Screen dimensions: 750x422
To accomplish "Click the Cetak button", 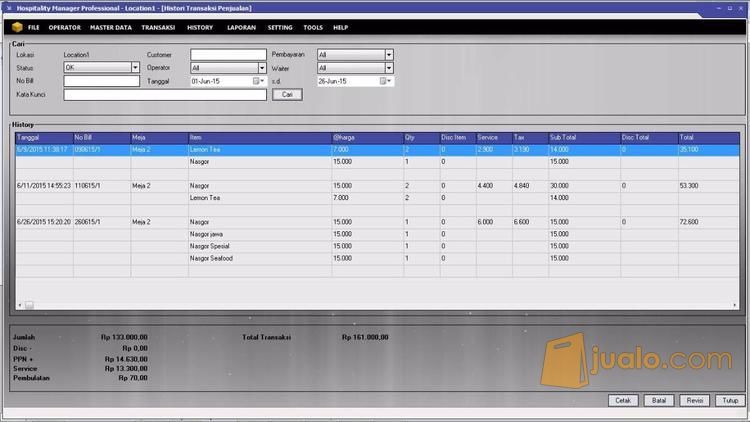I will tap(623, 400).
